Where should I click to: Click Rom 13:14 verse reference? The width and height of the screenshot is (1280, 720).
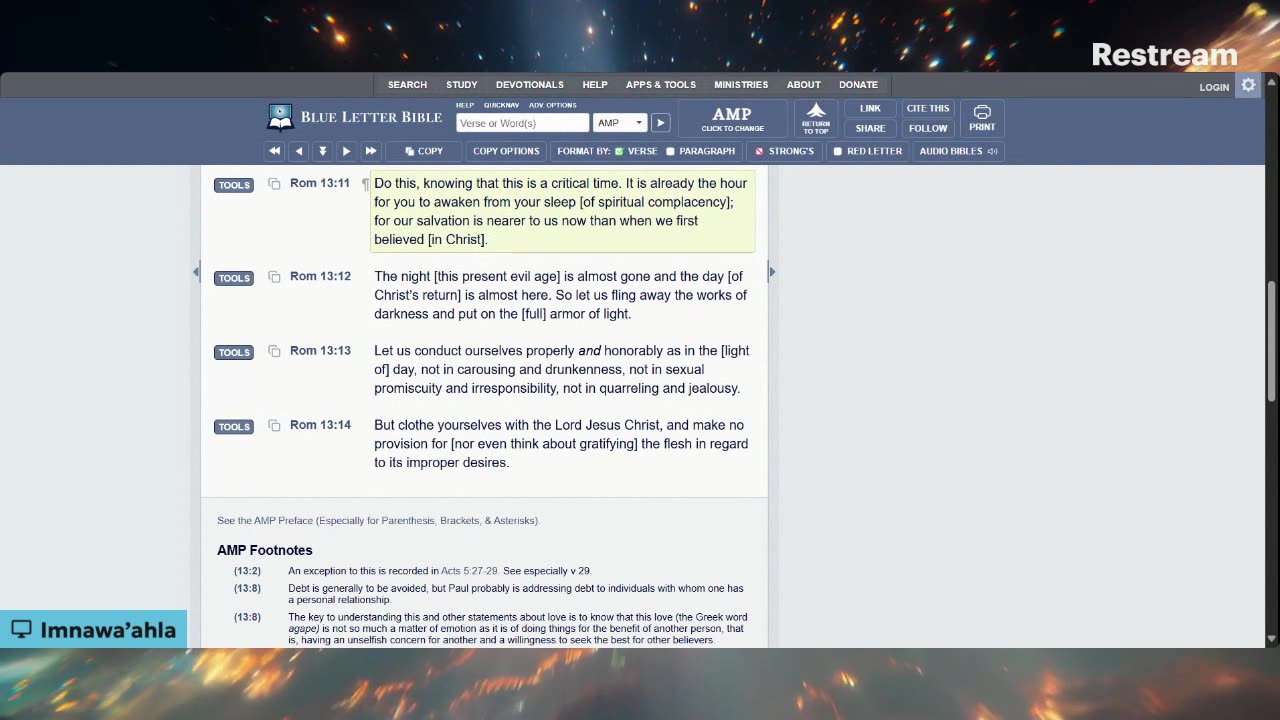pyautogui.click(x=320, y=425)
